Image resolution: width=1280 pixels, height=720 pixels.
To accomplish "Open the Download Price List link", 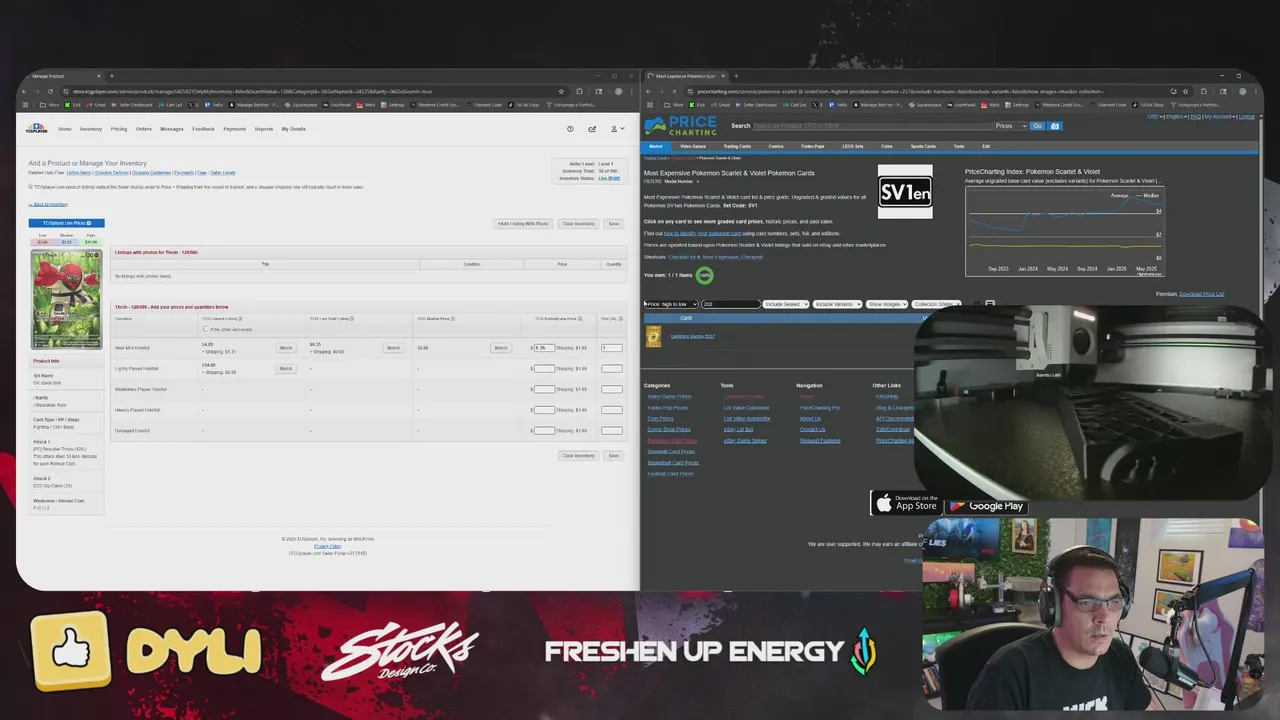I will coord(1202,294).
